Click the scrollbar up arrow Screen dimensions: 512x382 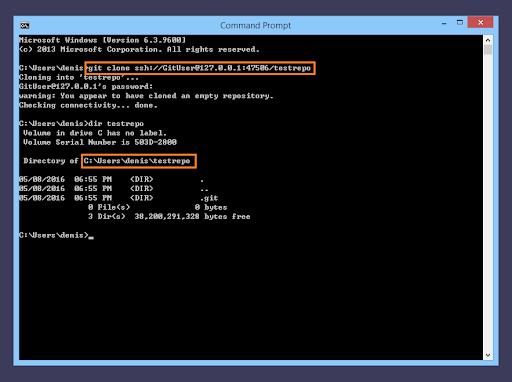pos(488,40)
